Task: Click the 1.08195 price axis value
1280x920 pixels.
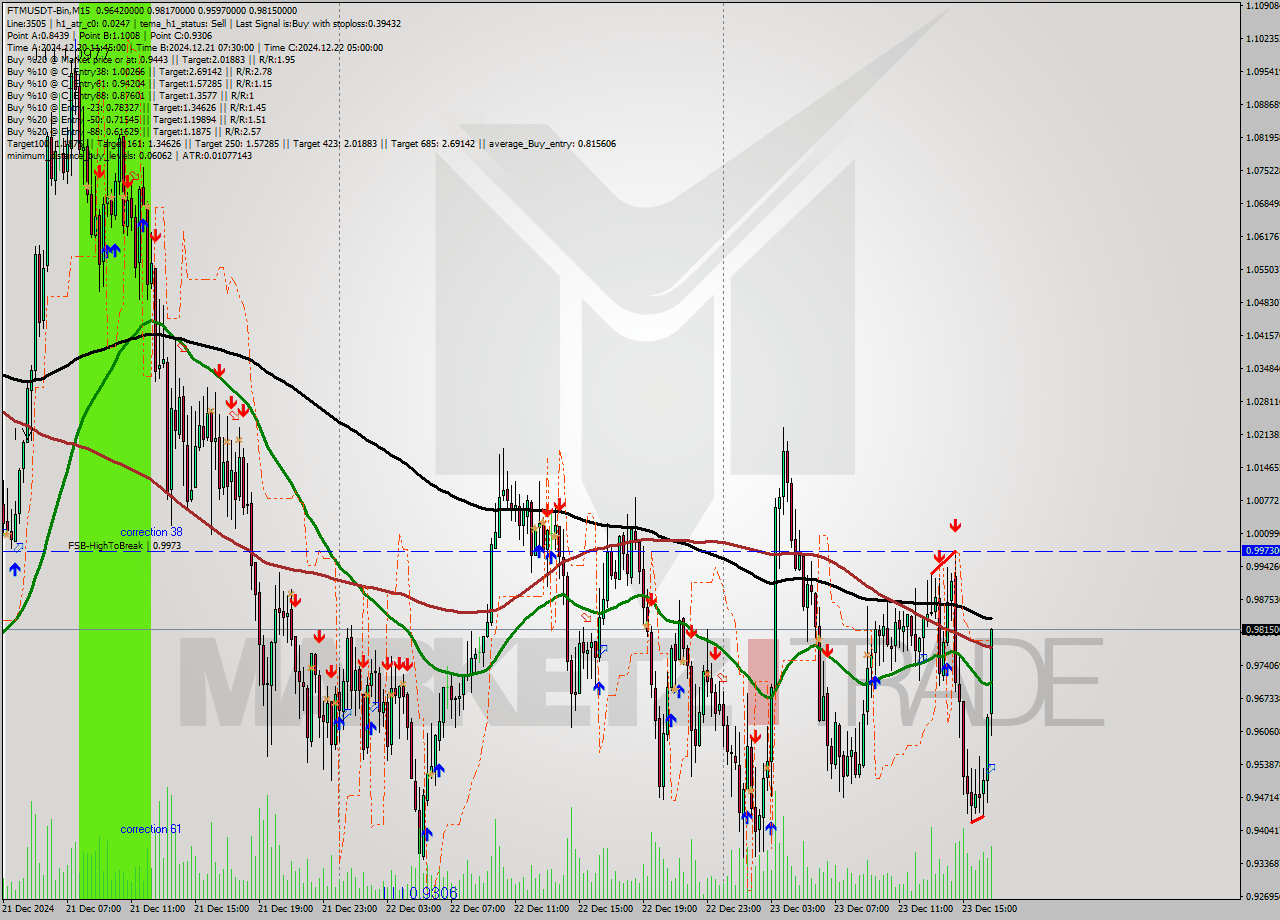Action: pos(1263,138)
